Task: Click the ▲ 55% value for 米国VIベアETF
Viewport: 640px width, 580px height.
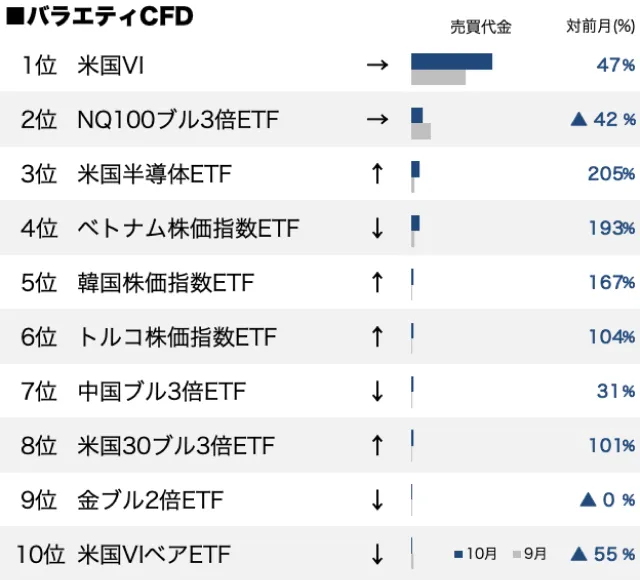Action: [x=603, y=553]
